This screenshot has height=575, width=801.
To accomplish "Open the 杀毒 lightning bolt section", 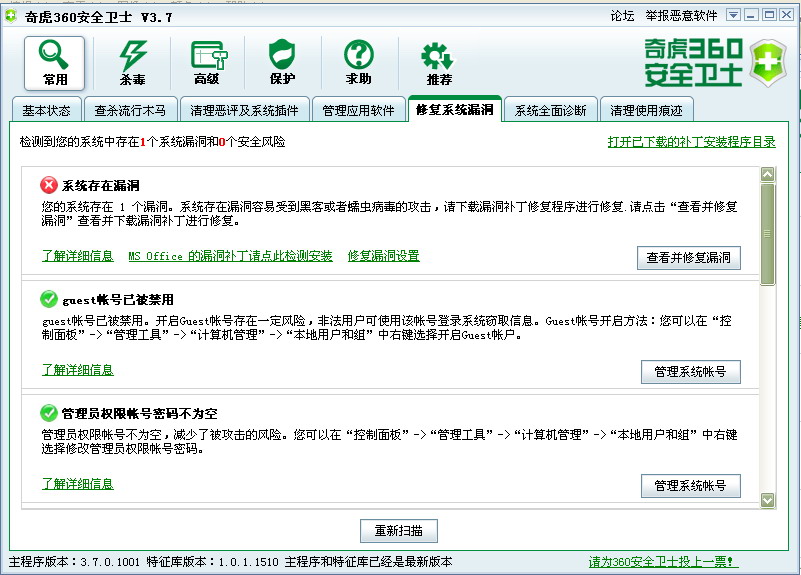I will point(132,63).
